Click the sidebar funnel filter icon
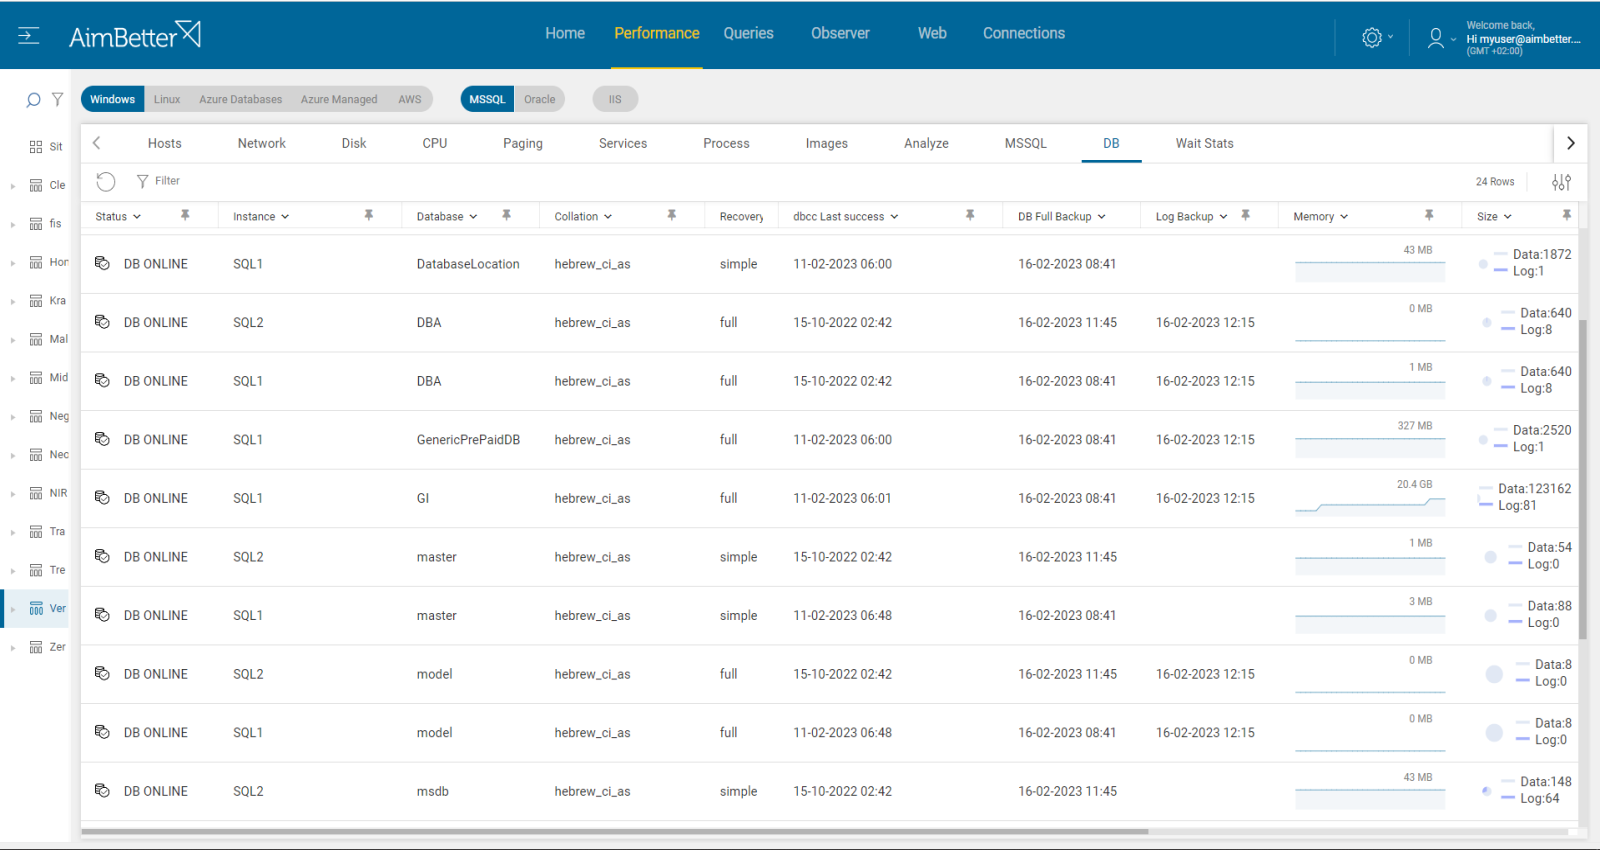 coord(58,99)
